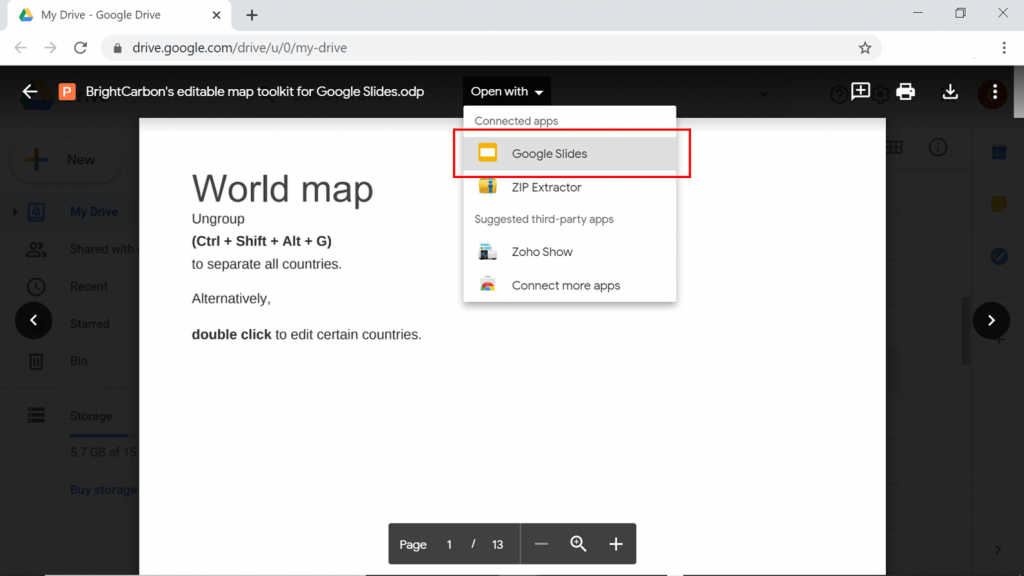Expand the My Drive tree item
The width and height of the screenshot is (1024, 576).
tap(14, 211)
